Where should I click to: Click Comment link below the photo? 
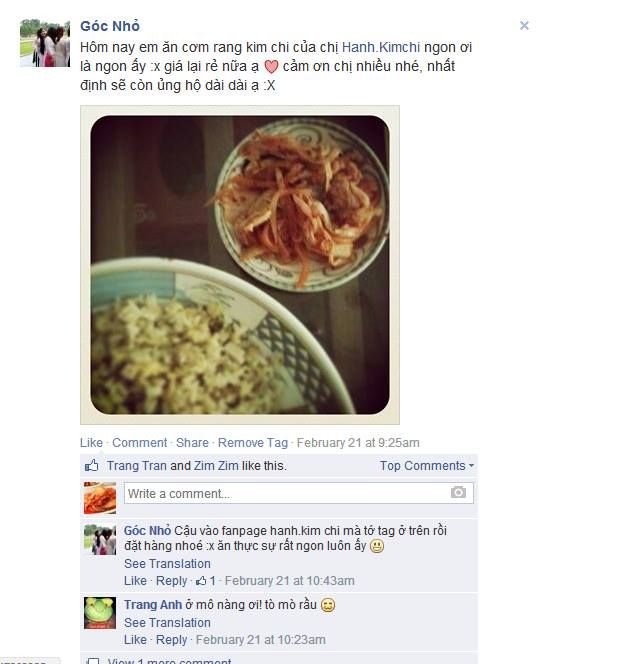coord(139,443)
